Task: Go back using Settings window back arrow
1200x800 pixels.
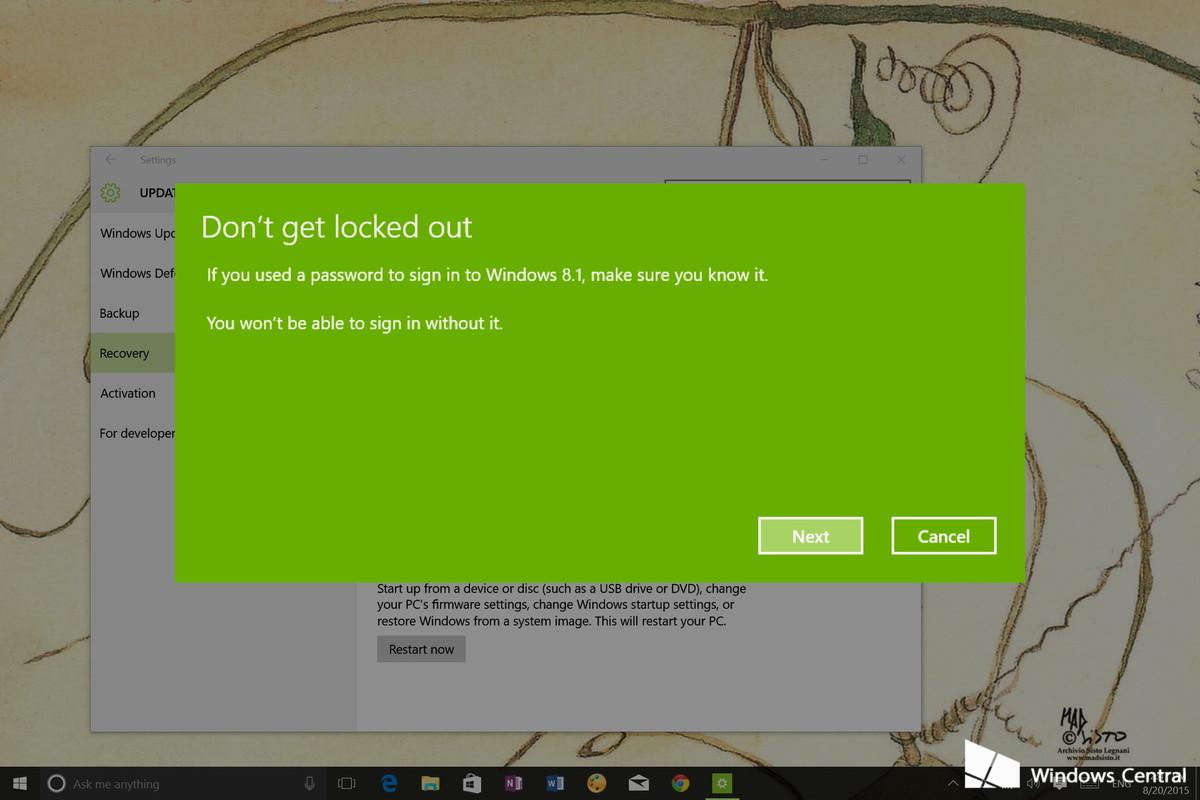Action: coord(111,160)
